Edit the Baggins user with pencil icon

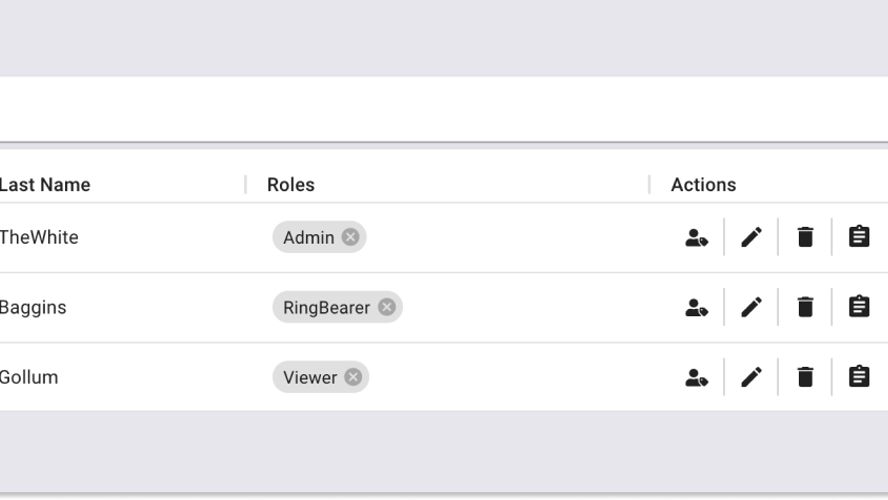point(751,307)
